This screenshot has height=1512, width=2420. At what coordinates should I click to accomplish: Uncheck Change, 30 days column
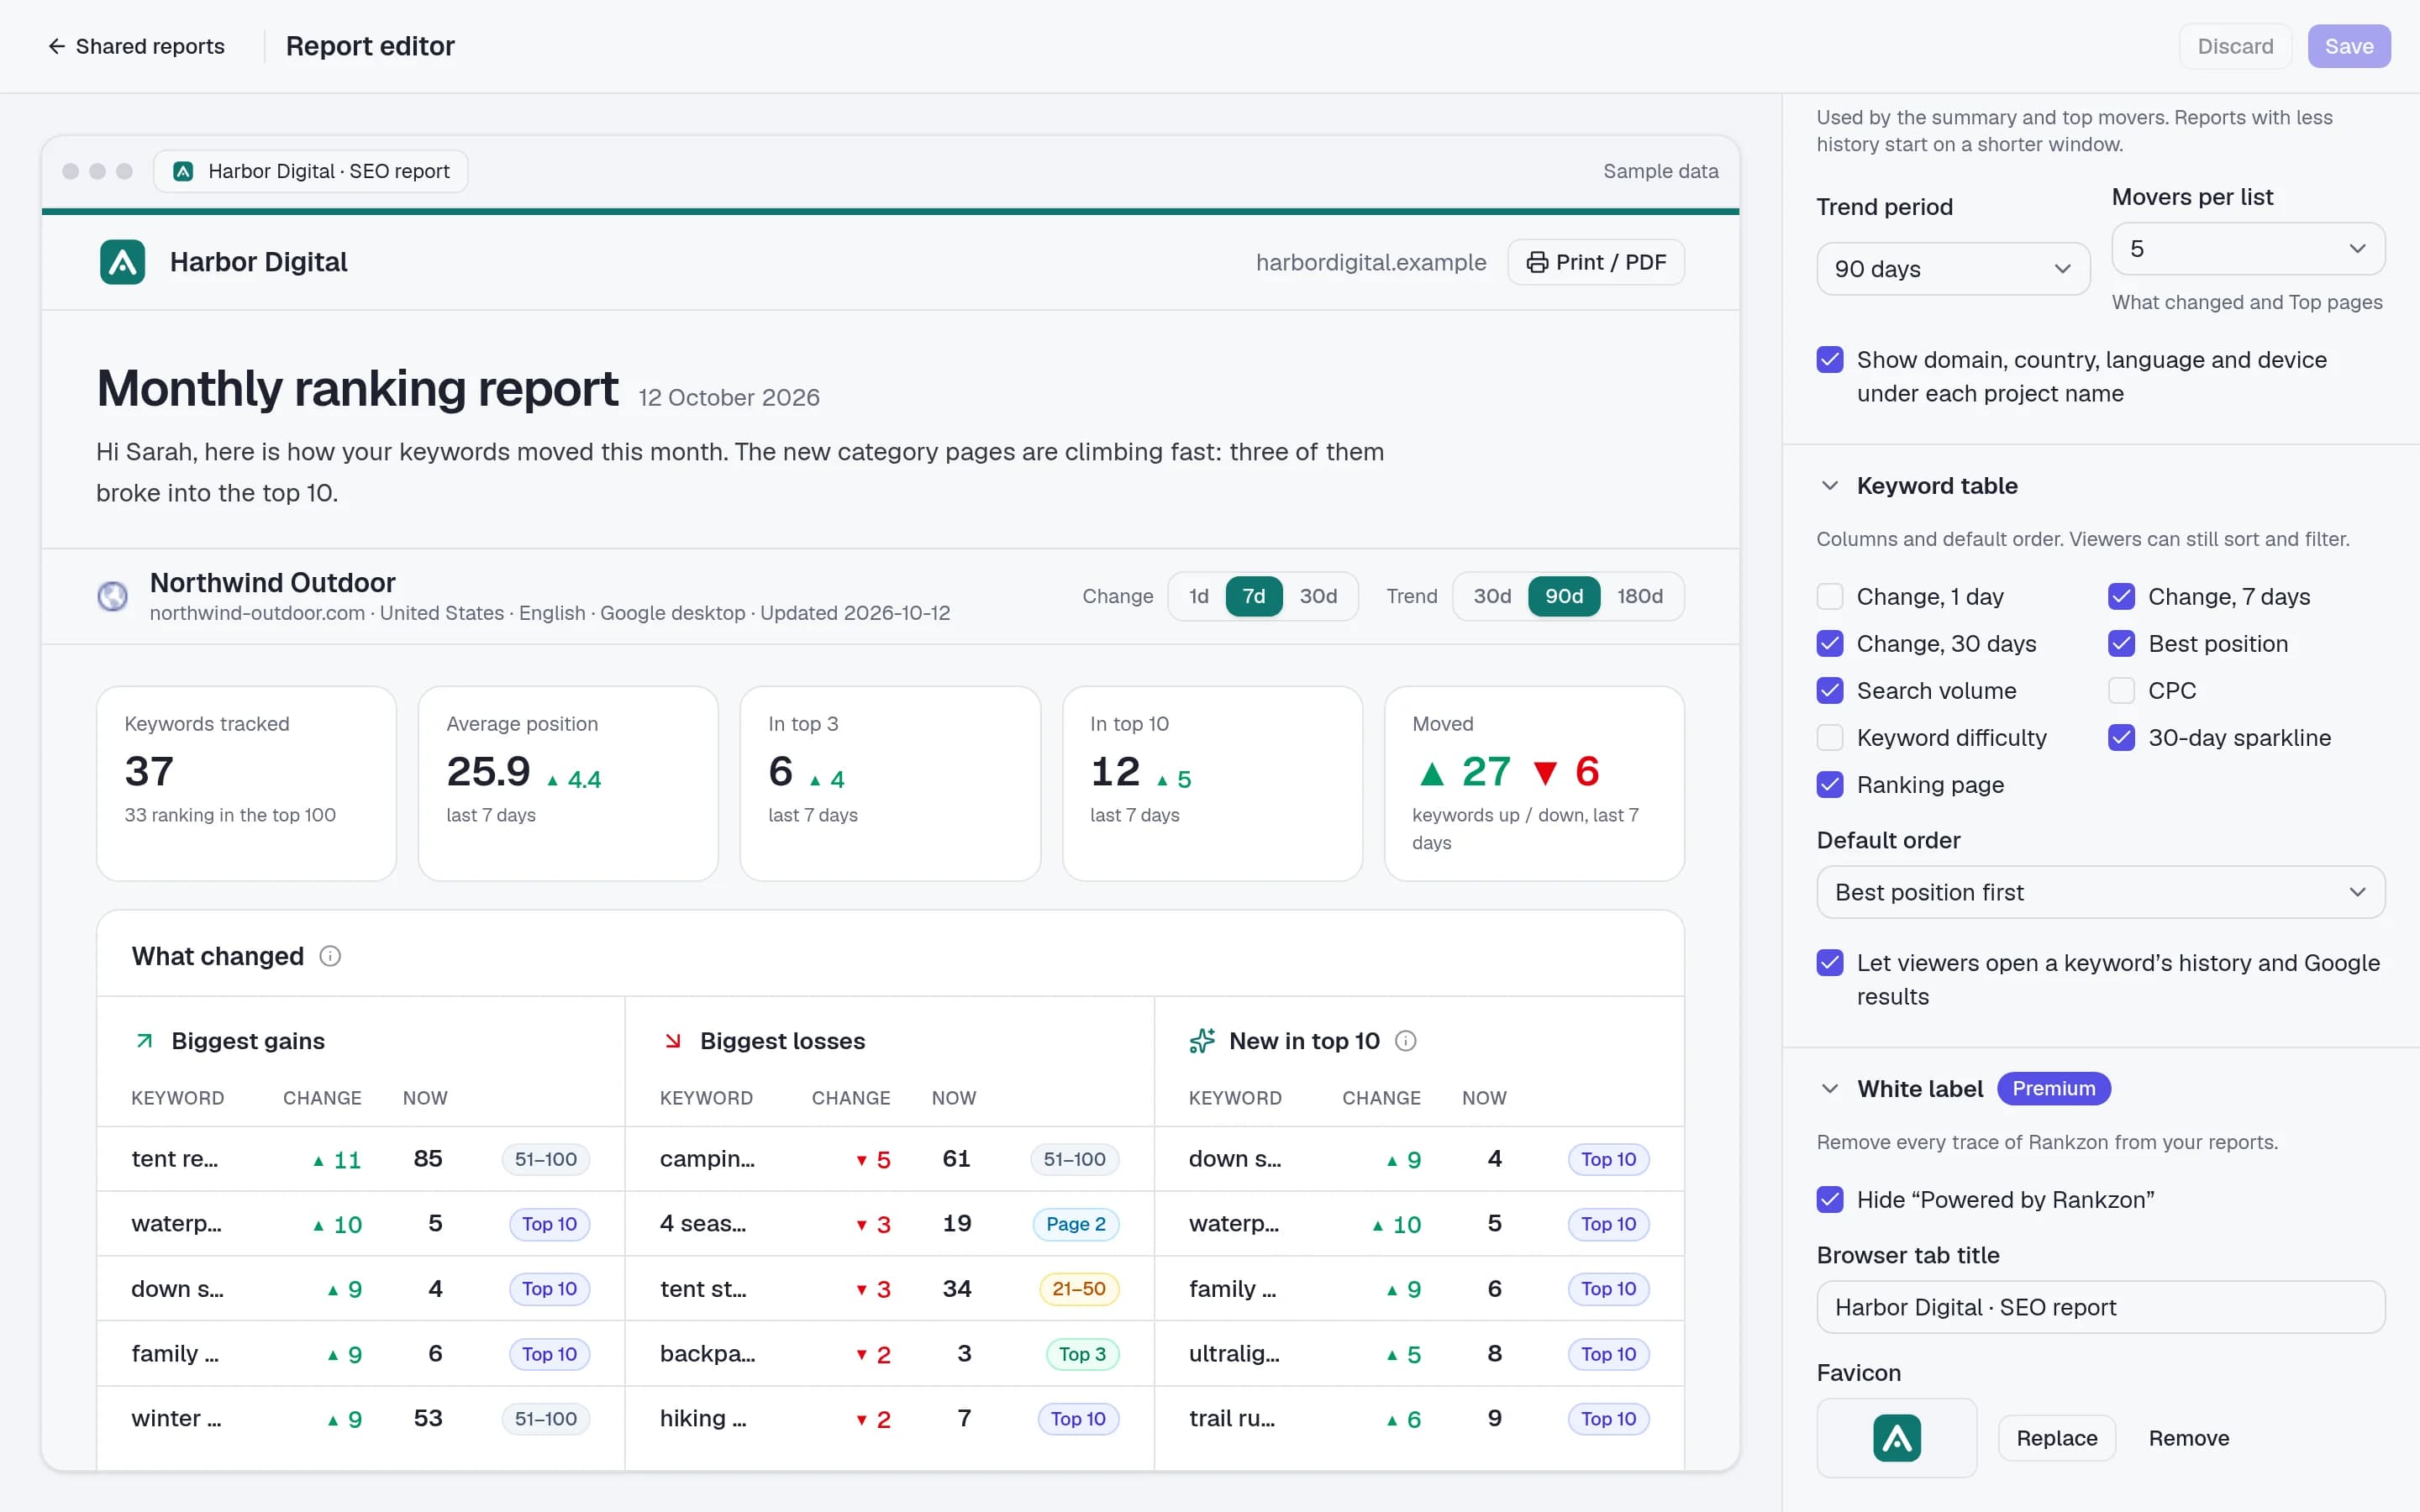[1830, 644]
